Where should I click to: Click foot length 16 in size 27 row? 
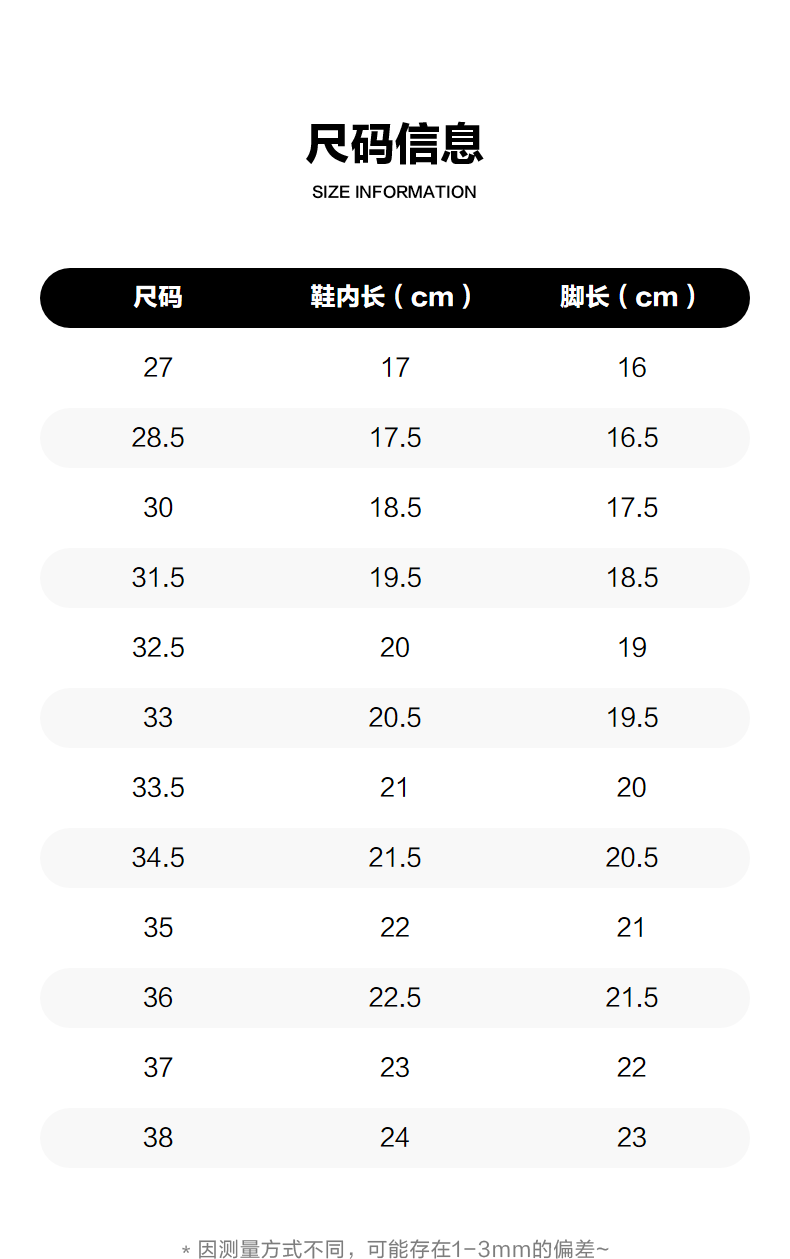click(632, 368)
